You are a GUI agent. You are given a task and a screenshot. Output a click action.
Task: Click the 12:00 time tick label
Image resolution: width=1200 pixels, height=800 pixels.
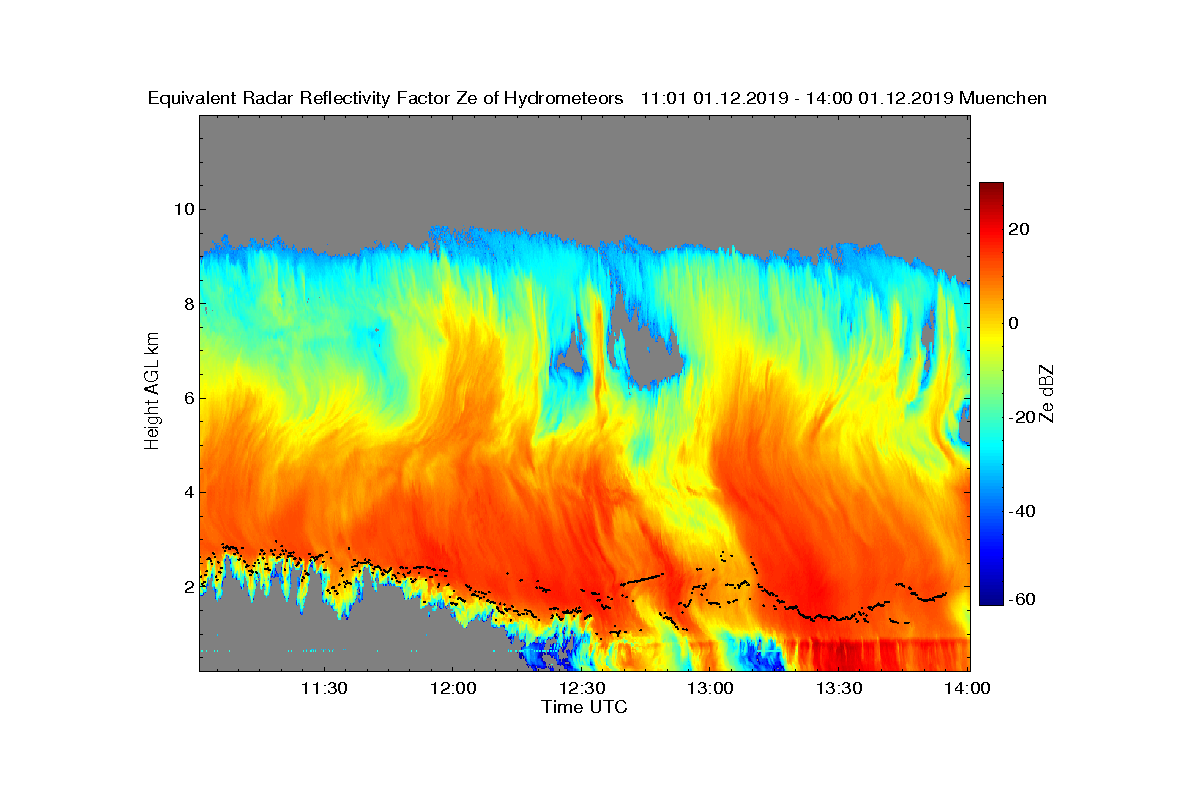click(452, 688)
